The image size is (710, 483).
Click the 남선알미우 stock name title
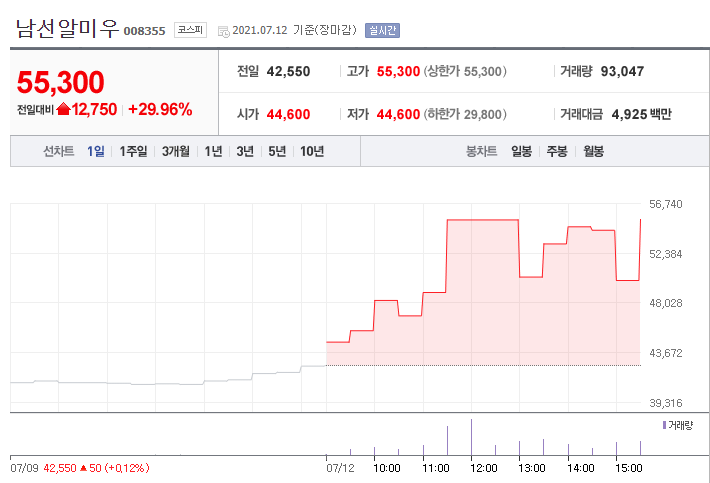(x=66, y=28)
